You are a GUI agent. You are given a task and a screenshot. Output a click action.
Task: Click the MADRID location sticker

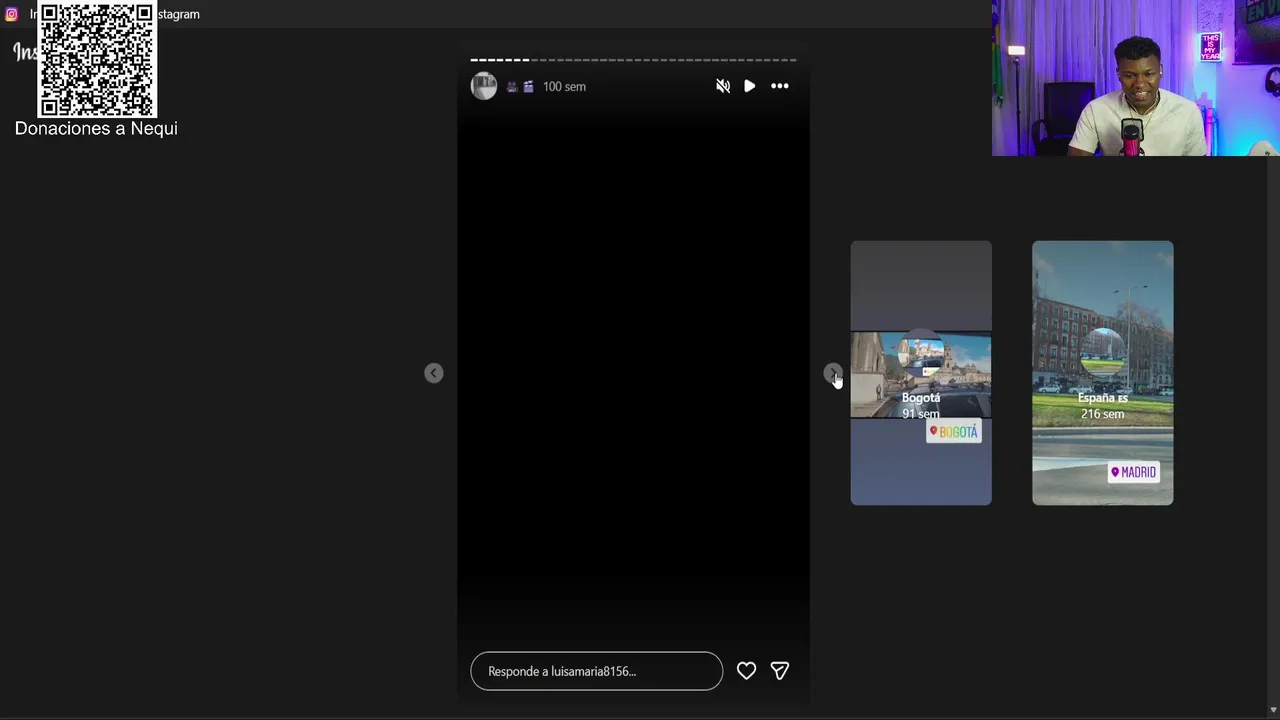tap(1133, 472)
